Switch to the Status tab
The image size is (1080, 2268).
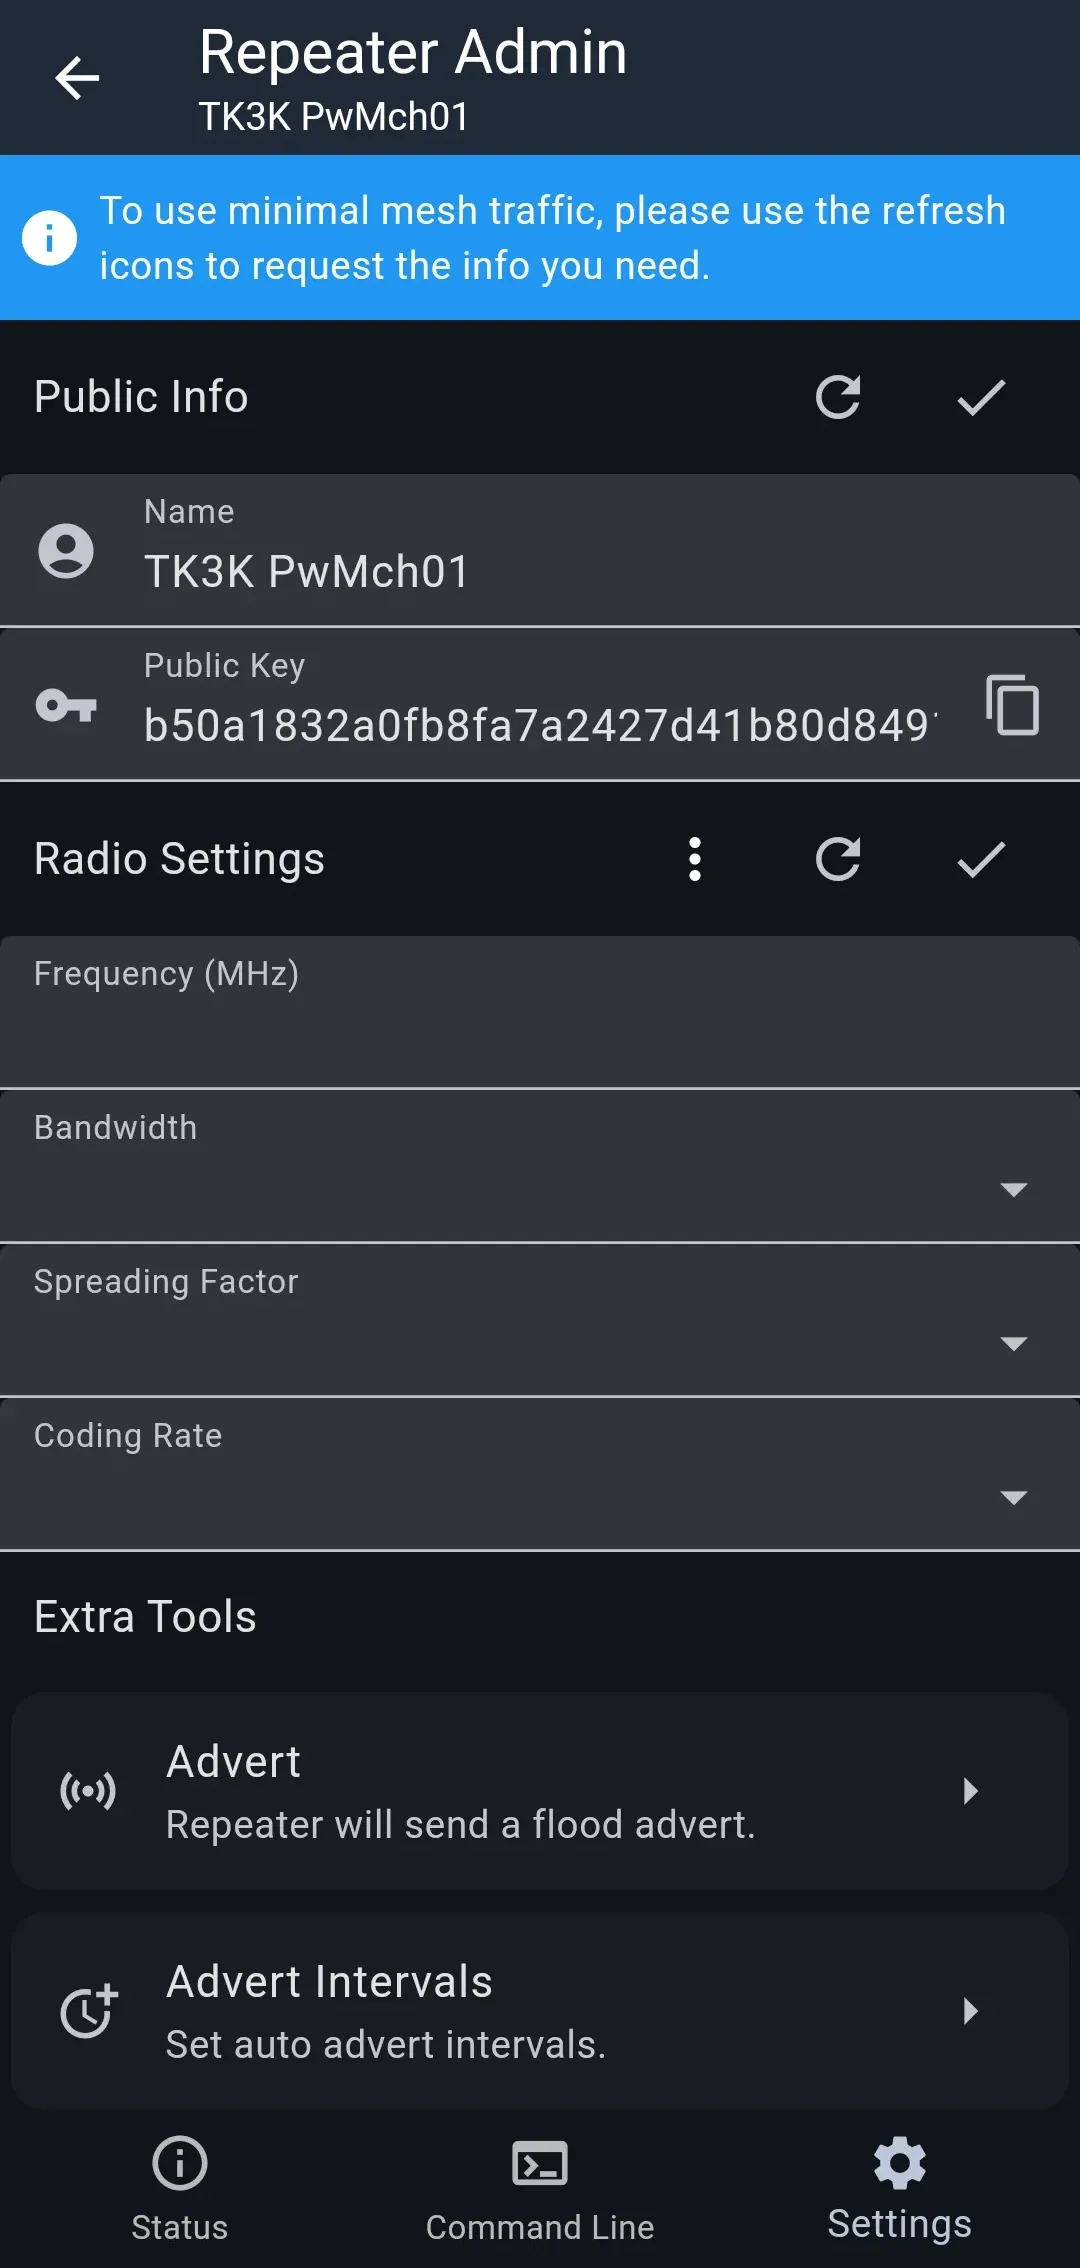coord(180,2187)
